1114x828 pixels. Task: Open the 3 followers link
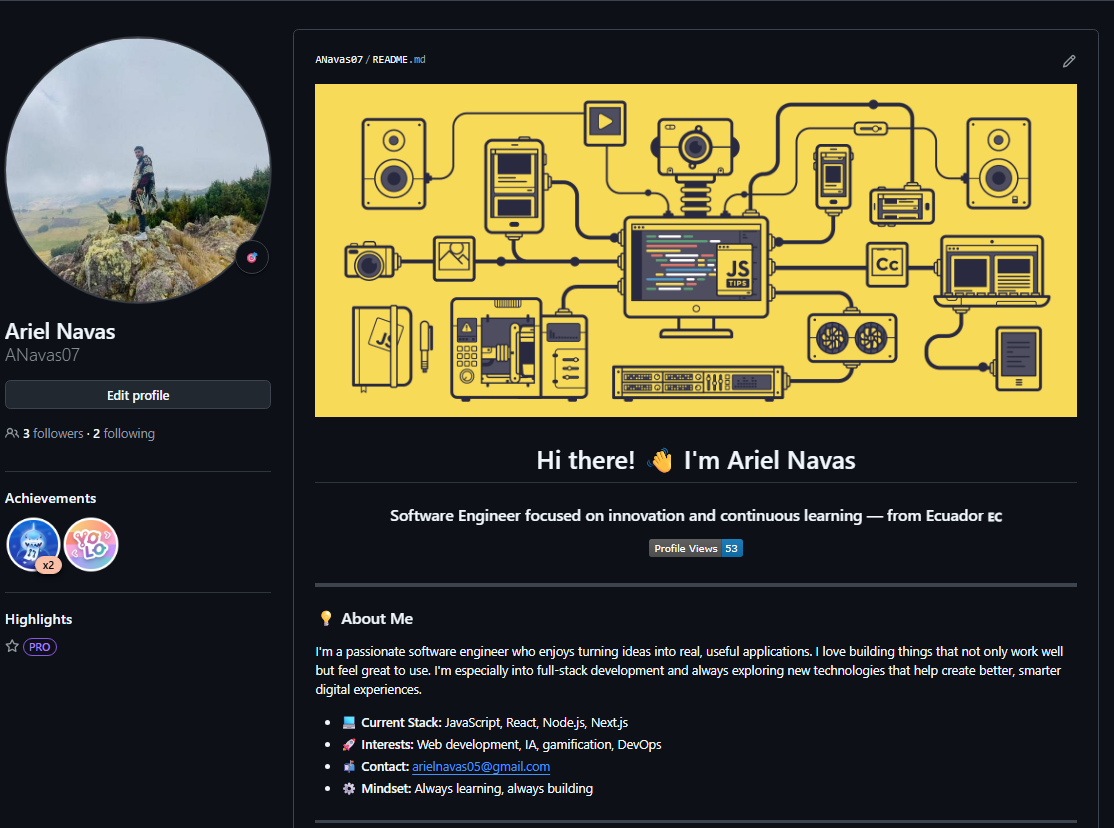coord(53,434)
